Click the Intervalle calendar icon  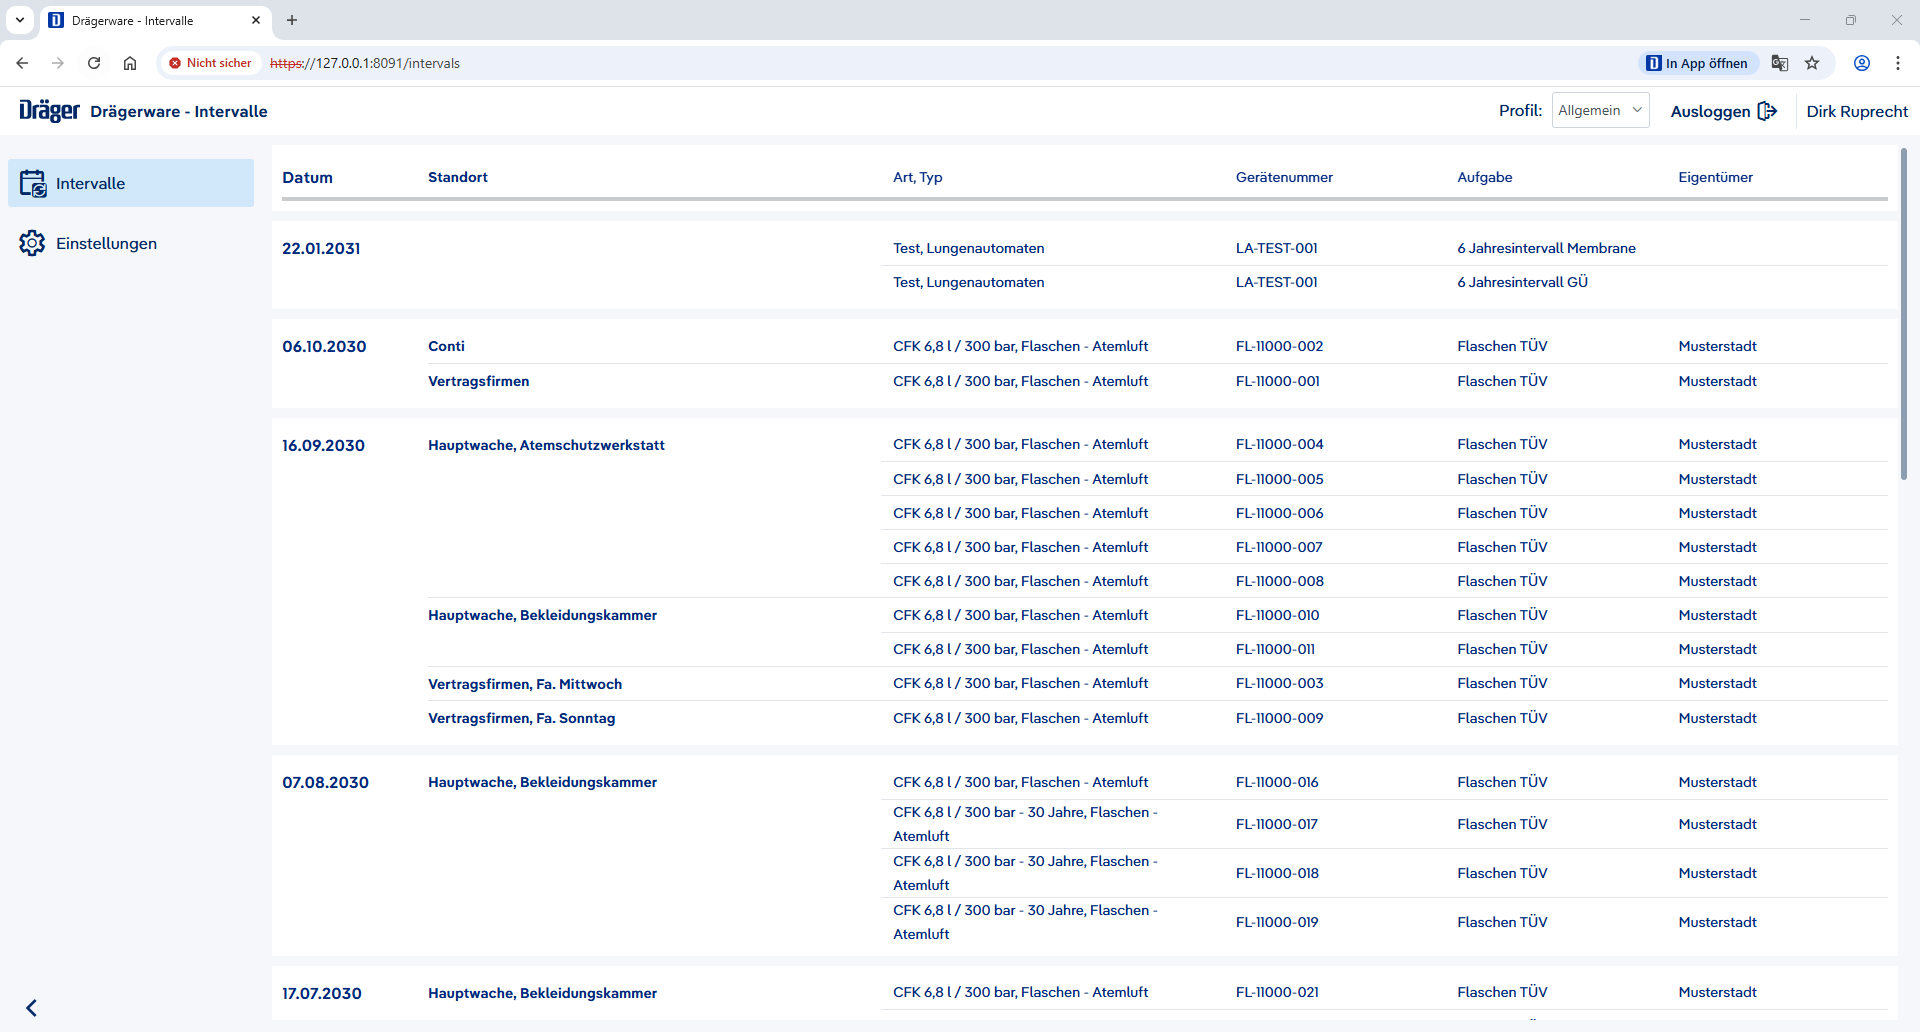coord(33,184)
